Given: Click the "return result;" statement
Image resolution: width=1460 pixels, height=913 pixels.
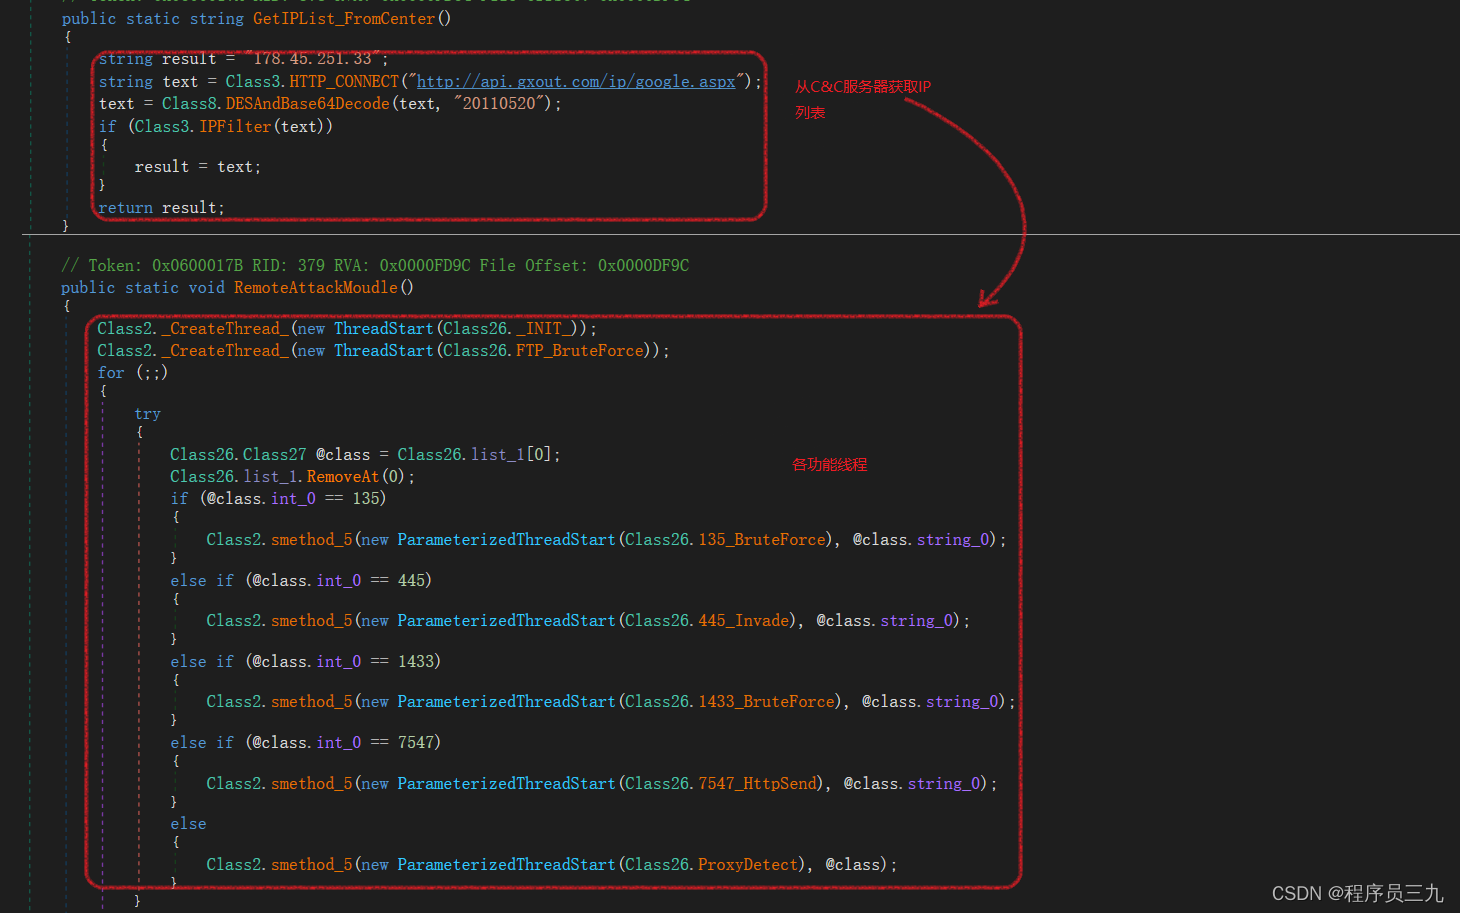Looking at the screenshot, I should pos(161,208).
